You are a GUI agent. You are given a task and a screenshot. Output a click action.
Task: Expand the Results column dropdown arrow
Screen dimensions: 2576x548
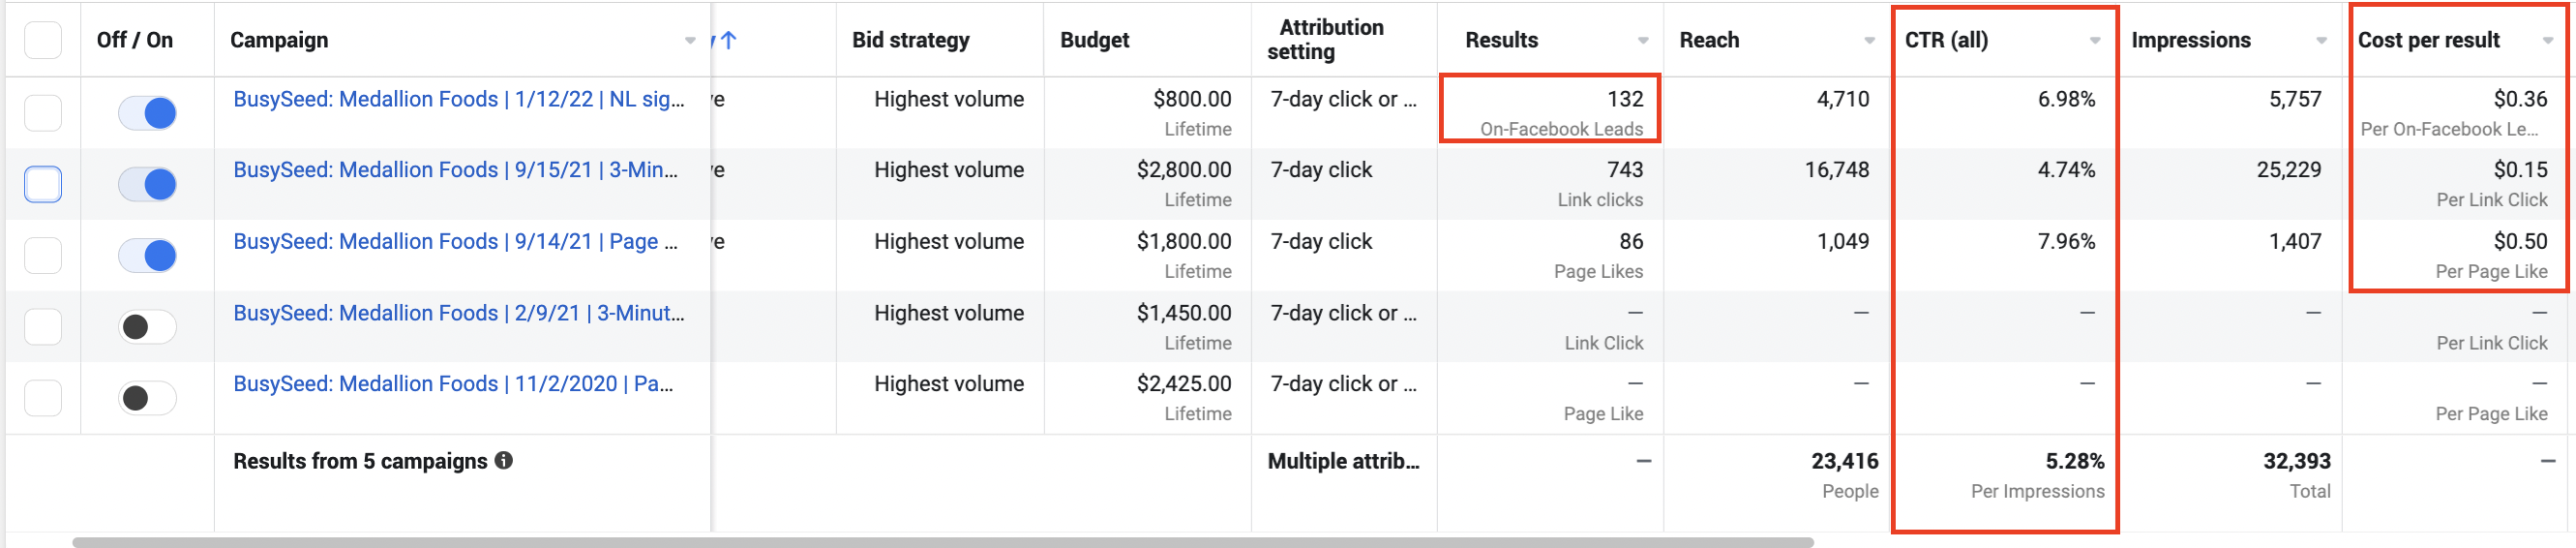click(x=1643, y=41)
